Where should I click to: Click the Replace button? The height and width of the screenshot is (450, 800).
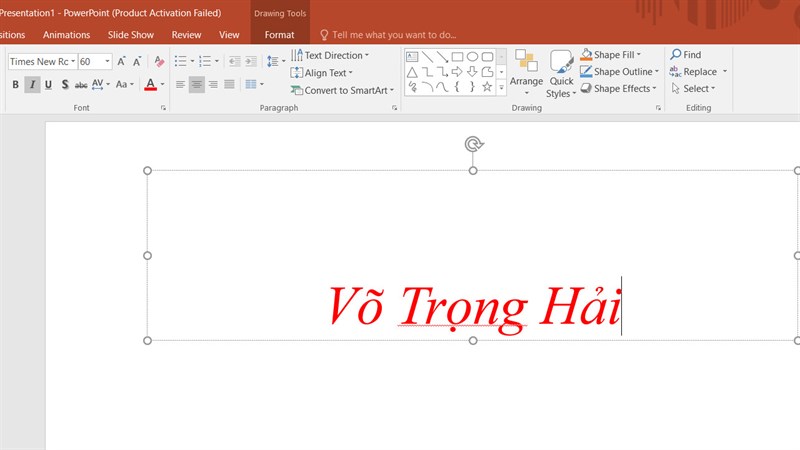click(693, 72)
